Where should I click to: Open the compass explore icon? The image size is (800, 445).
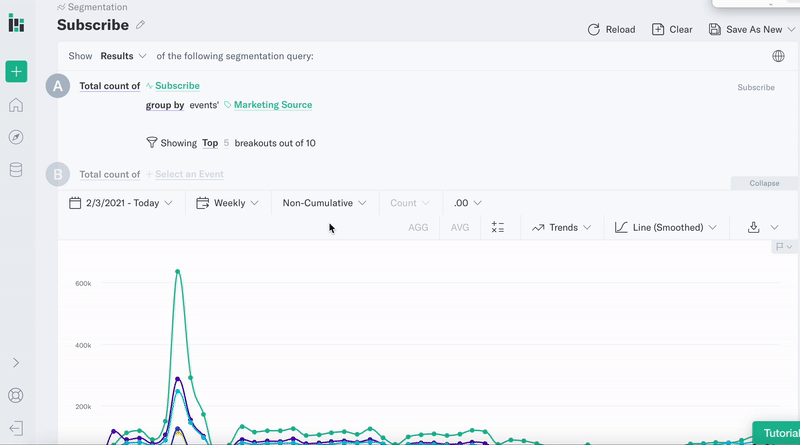pos(16,137)
